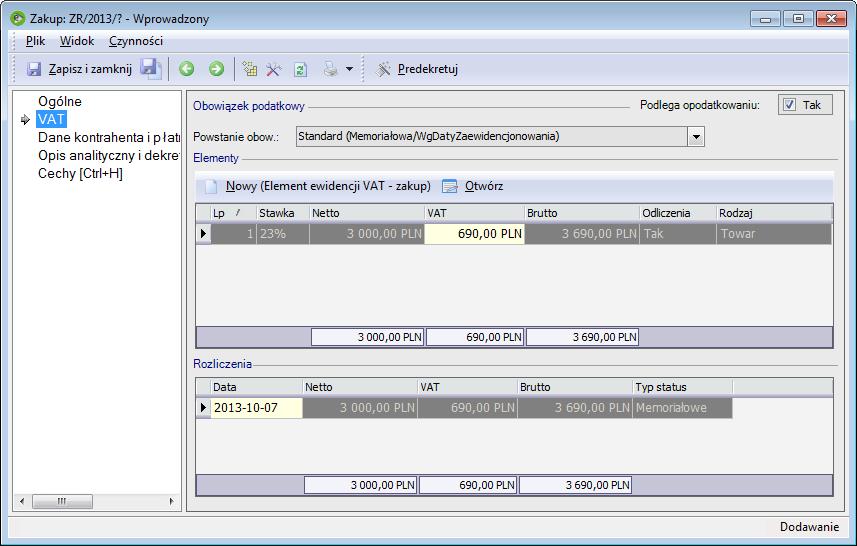This screenshot has width=857, height=546.
Task: Click the window title application icon
Action: coord(18,19)
